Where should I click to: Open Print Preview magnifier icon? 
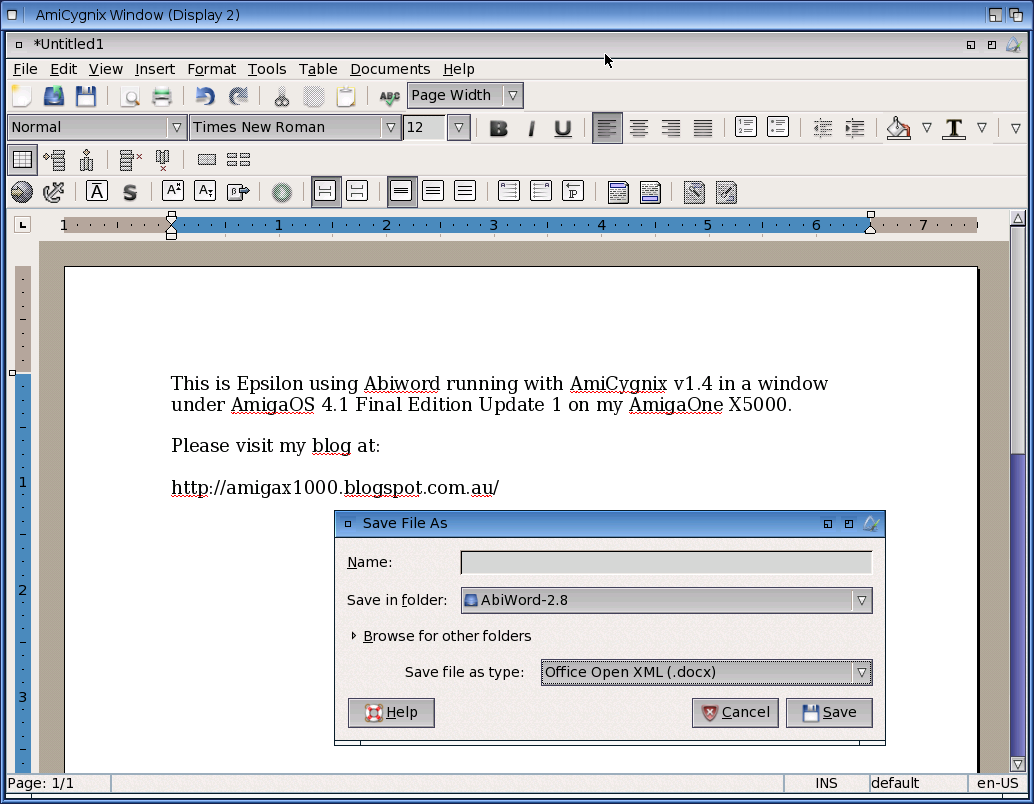131,97
